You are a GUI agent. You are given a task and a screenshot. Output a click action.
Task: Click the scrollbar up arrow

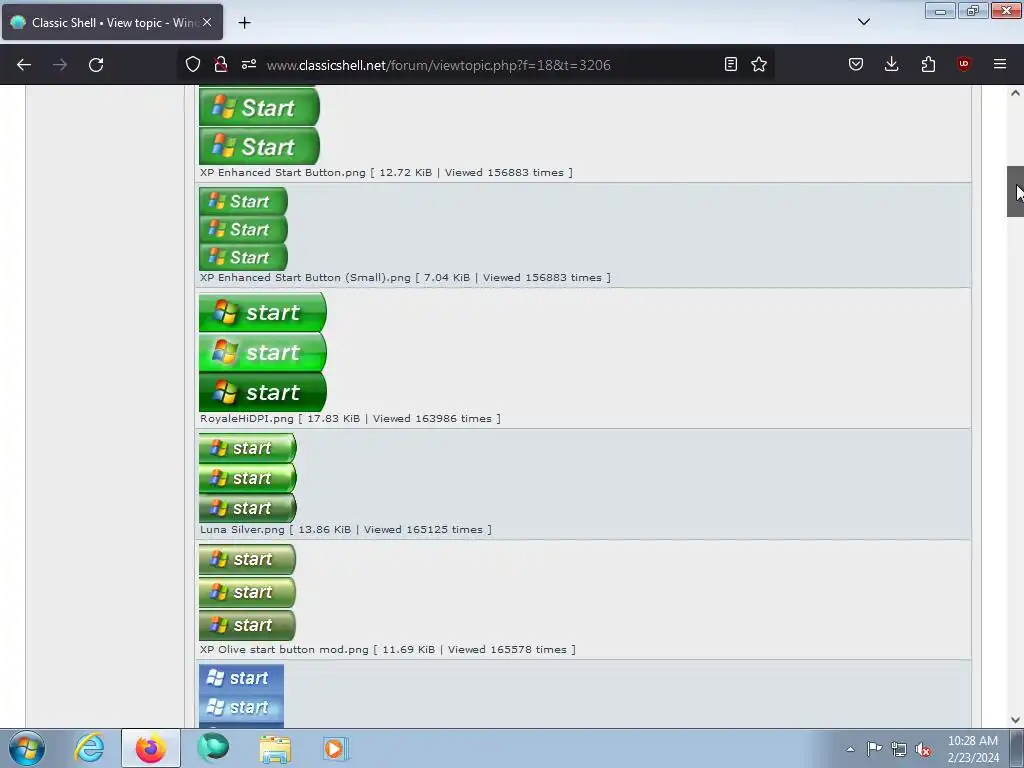tap(1016, 93)
